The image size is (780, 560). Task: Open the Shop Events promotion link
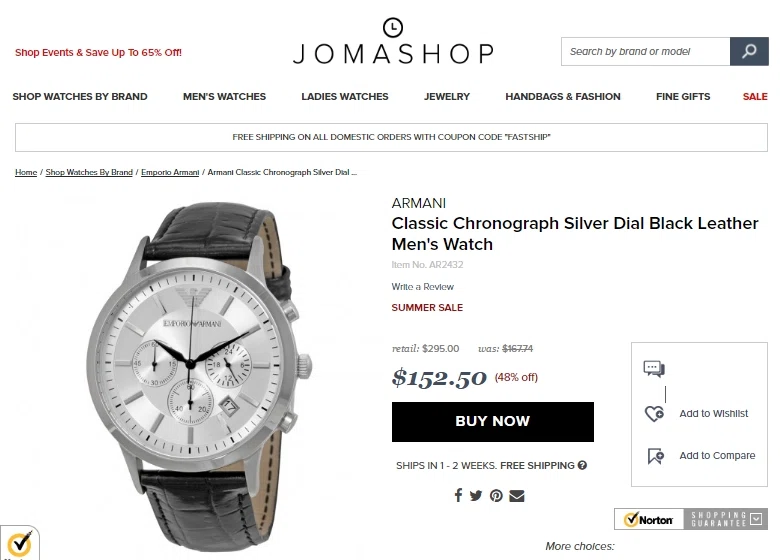pos(98,52)
